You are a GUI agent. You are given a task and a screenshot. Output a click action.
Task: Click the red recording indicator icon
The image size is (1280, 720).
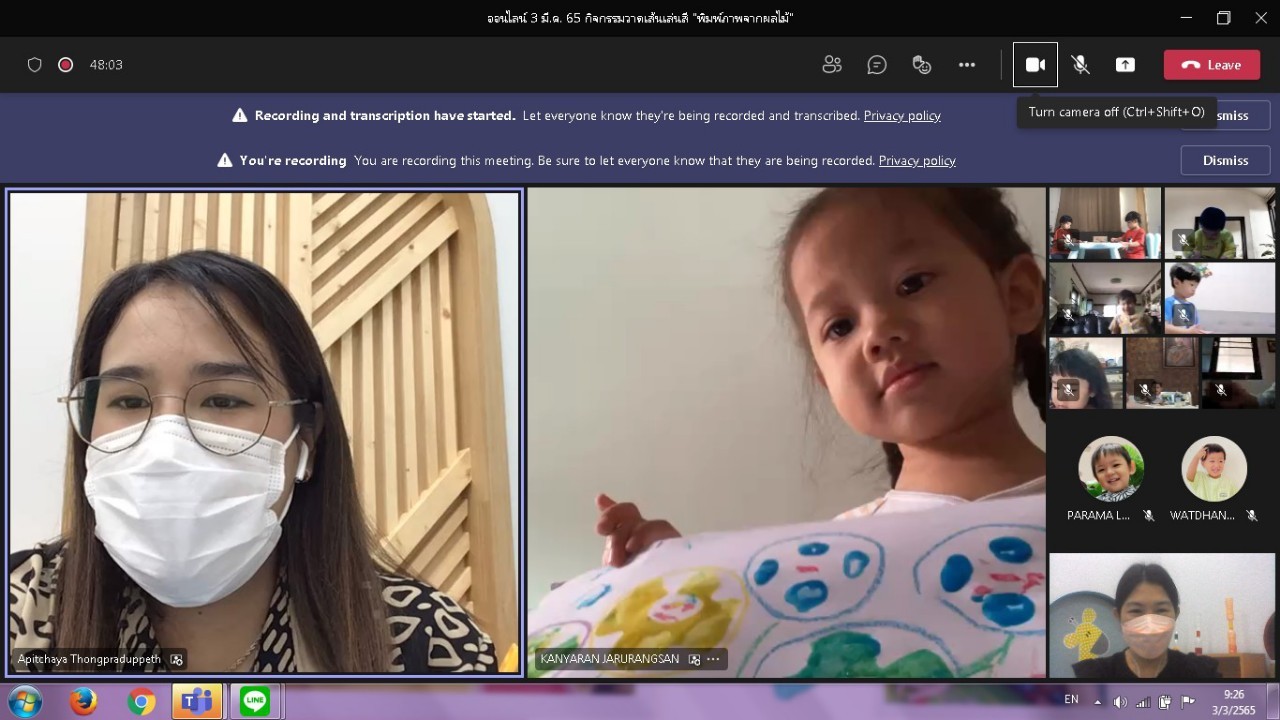[x=66, y=65]
